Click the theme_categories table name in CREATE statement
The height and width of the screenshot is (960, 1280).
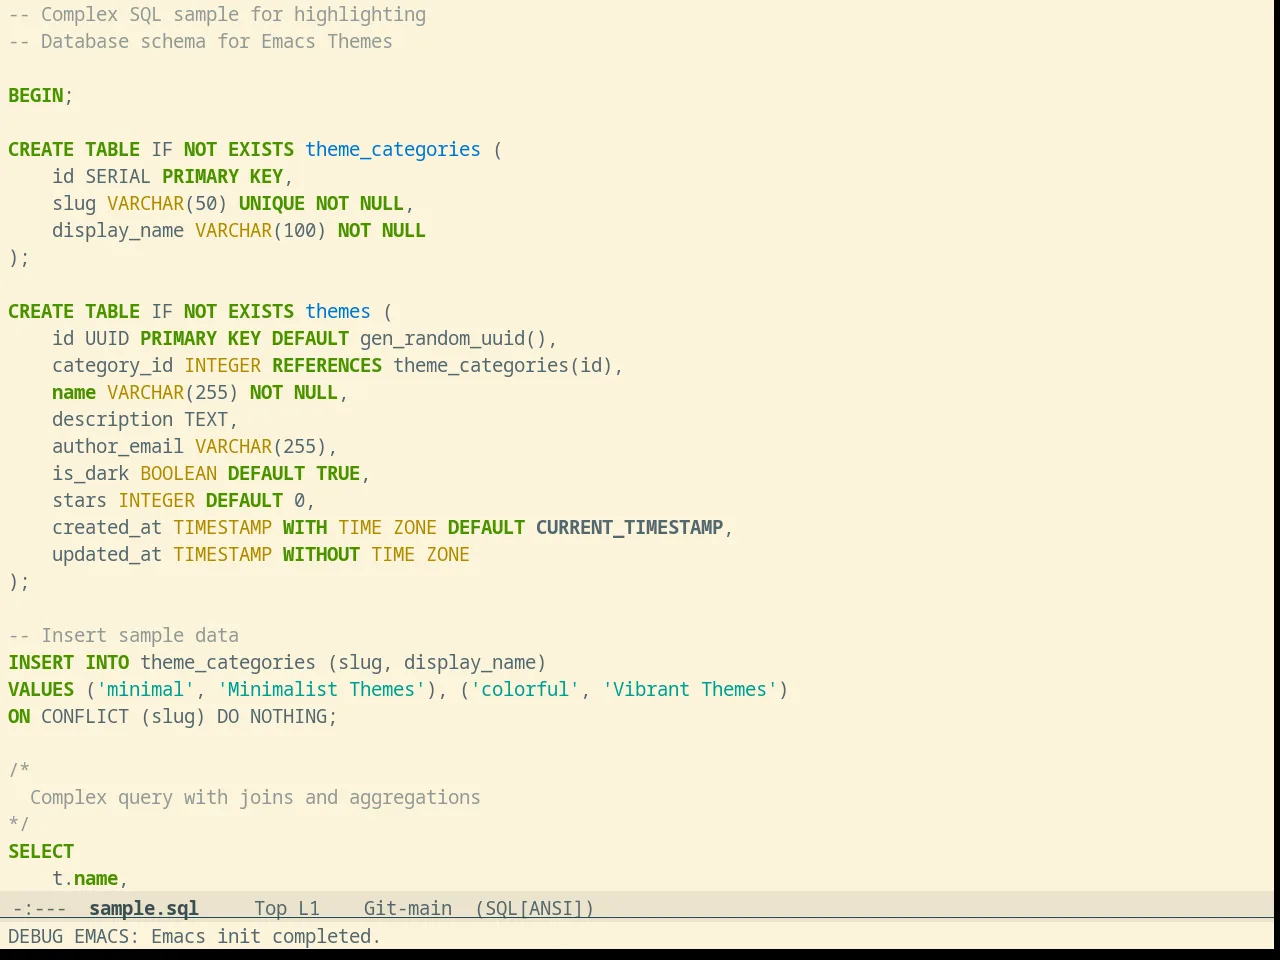(393, 149)
